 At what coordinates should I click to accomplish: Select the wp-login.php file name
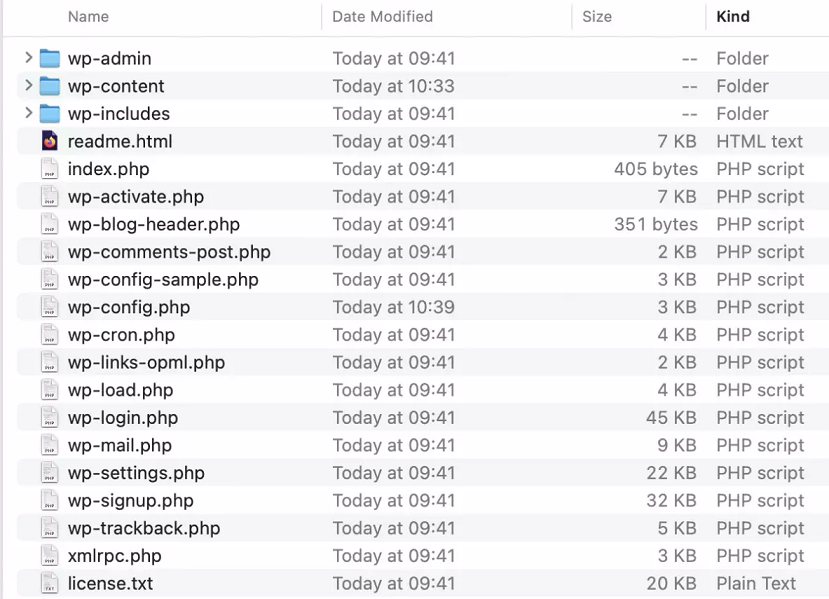coord(123,417)
